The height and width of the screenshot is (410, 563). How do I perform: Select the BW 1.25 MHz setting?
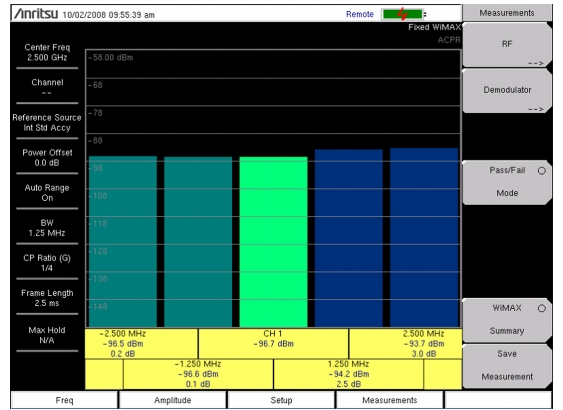pyautogui.click(x=47, y=228)
